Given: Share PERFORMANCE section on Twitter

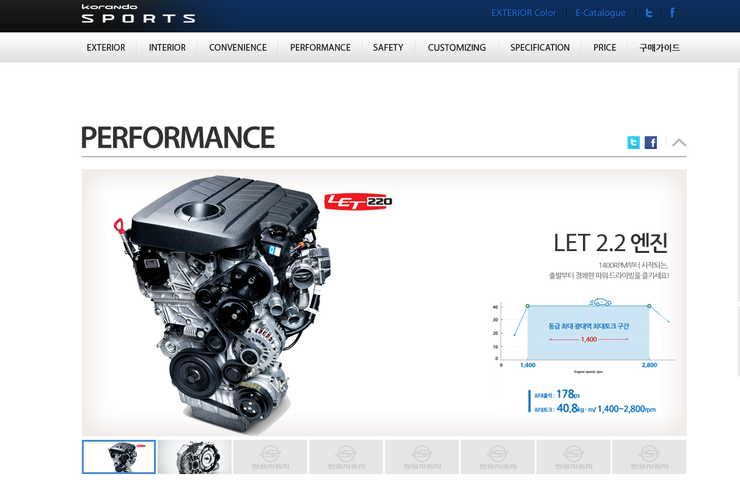Looking at the screenshot, I should (x=633, y=142).
